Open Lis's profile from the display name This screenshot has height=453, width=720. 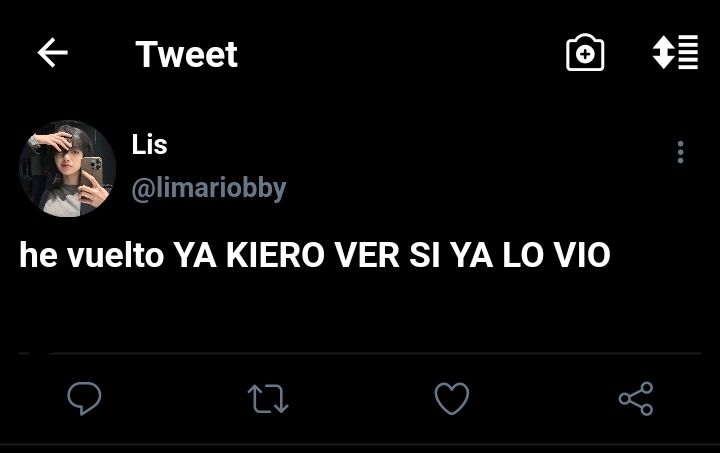(149, 144)
